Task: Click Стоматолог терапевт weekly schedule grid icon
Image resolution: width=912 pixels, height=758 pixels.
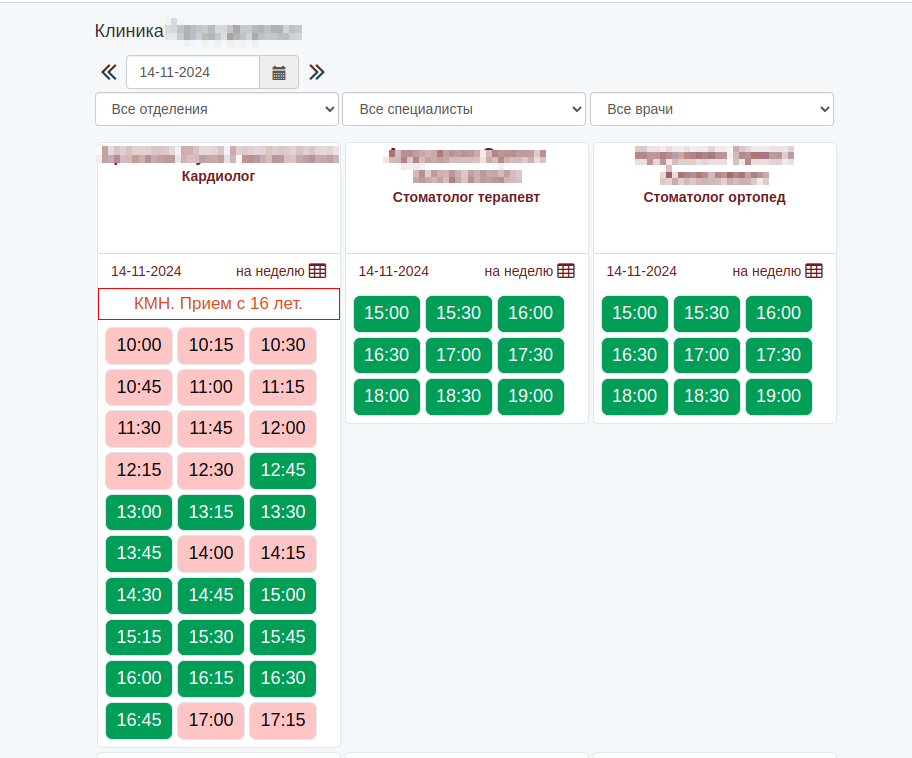Action: 566,271
